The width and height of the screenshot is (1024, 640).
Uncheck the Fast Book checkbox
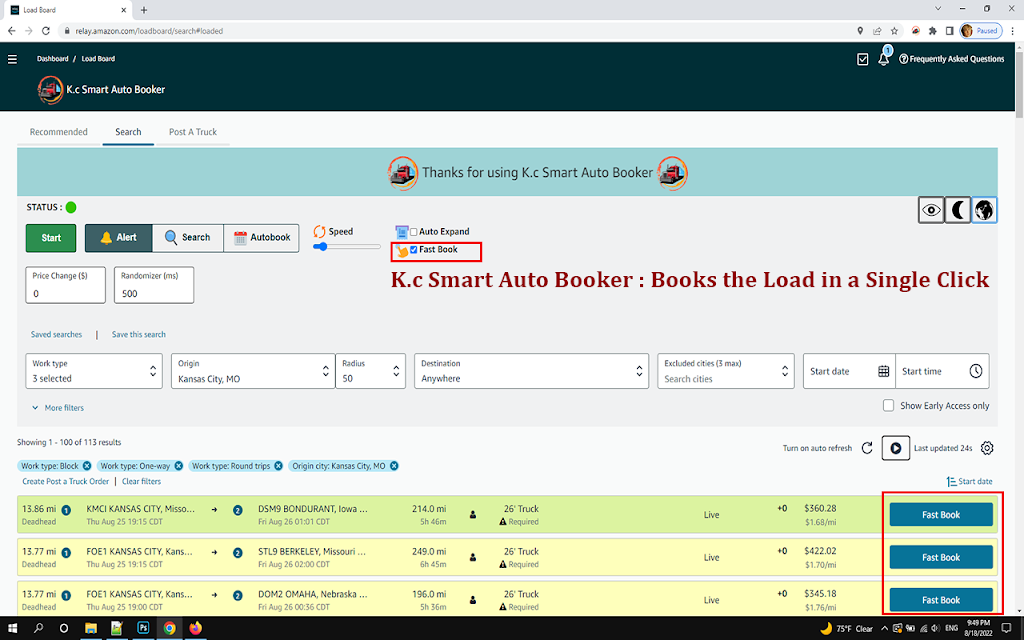click(414, 249)
